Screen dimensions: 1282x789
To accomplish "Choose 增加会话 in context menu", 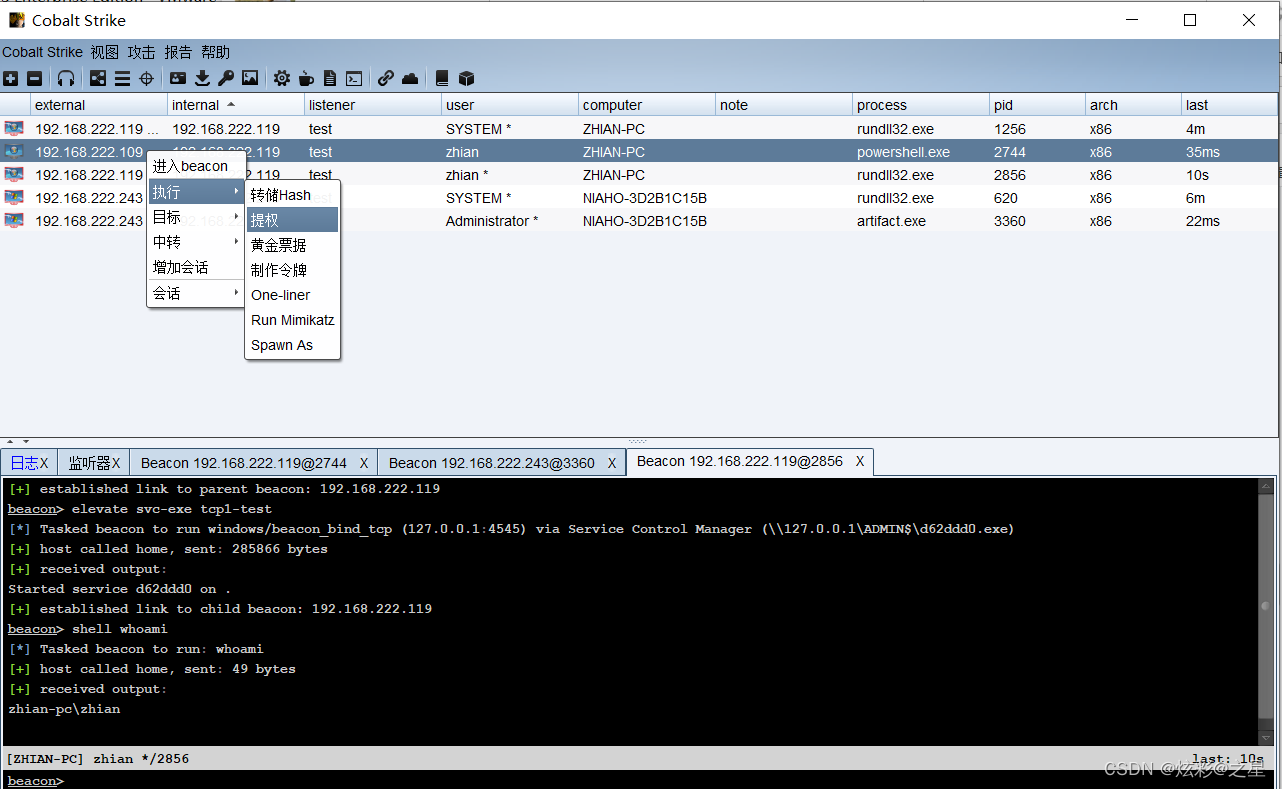I will pos(196,267).
